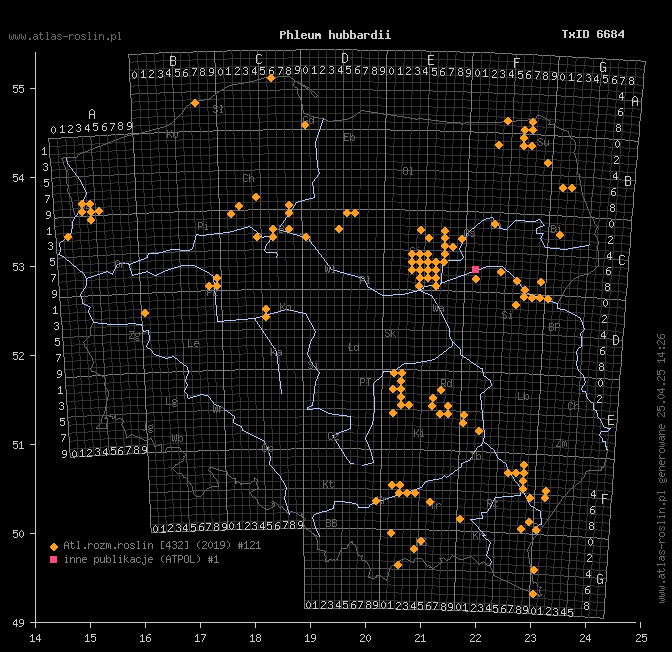Click latitude label 53 on left axis
Image resolution: width=672 pixels, height=652 pixels.
click(x=18, y=267)
